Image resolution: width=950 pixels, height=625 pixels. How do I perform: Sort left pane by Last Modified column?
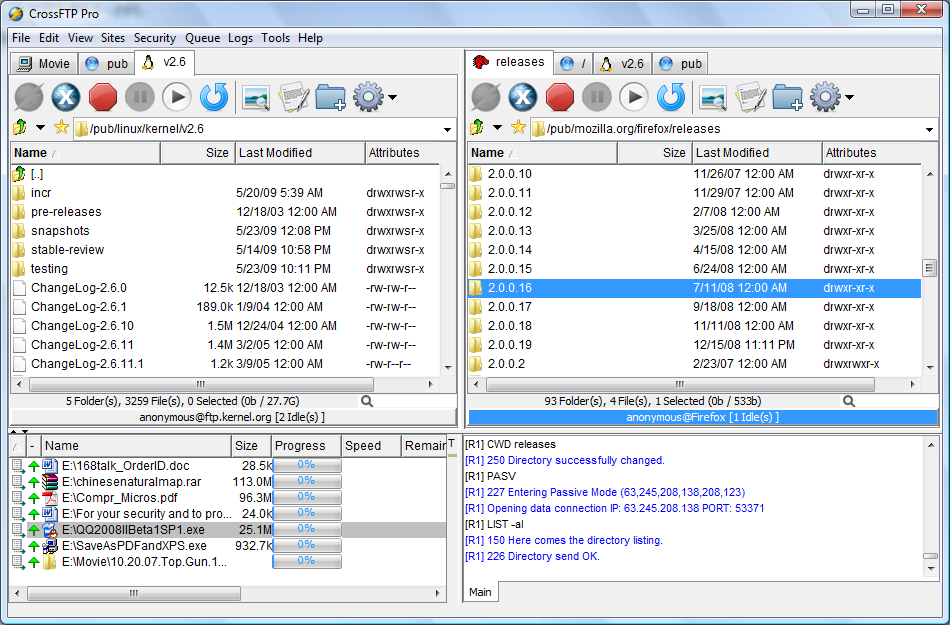[276, 153]
